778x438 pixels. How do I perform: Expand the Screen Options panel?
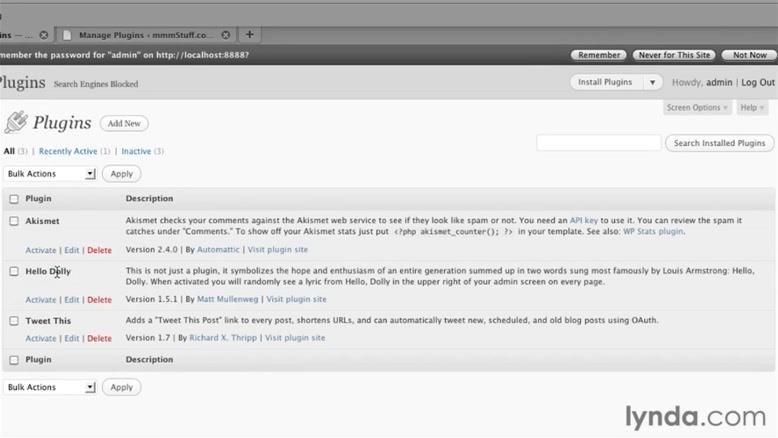pyautogui.click(x=697, y=107)
